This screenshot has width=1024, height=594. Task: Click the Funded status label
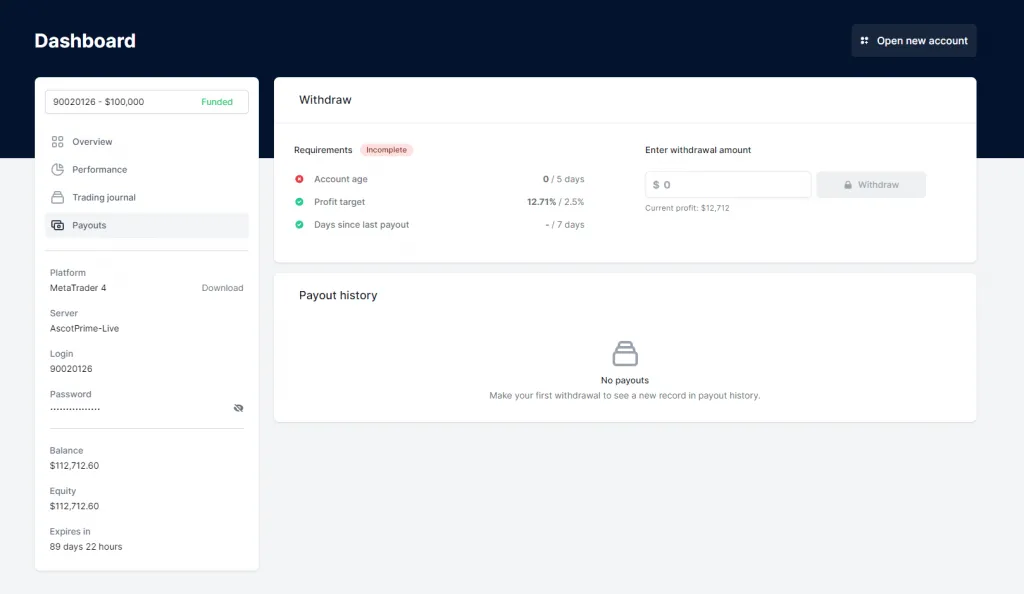[x=217, y=102]
